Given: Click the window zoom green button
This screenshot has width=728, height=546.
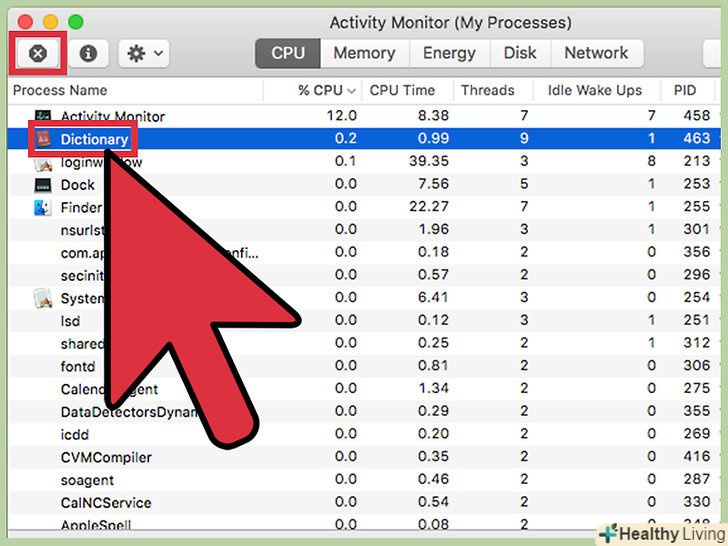Looking at the screenshot, I should click(75, 21).
